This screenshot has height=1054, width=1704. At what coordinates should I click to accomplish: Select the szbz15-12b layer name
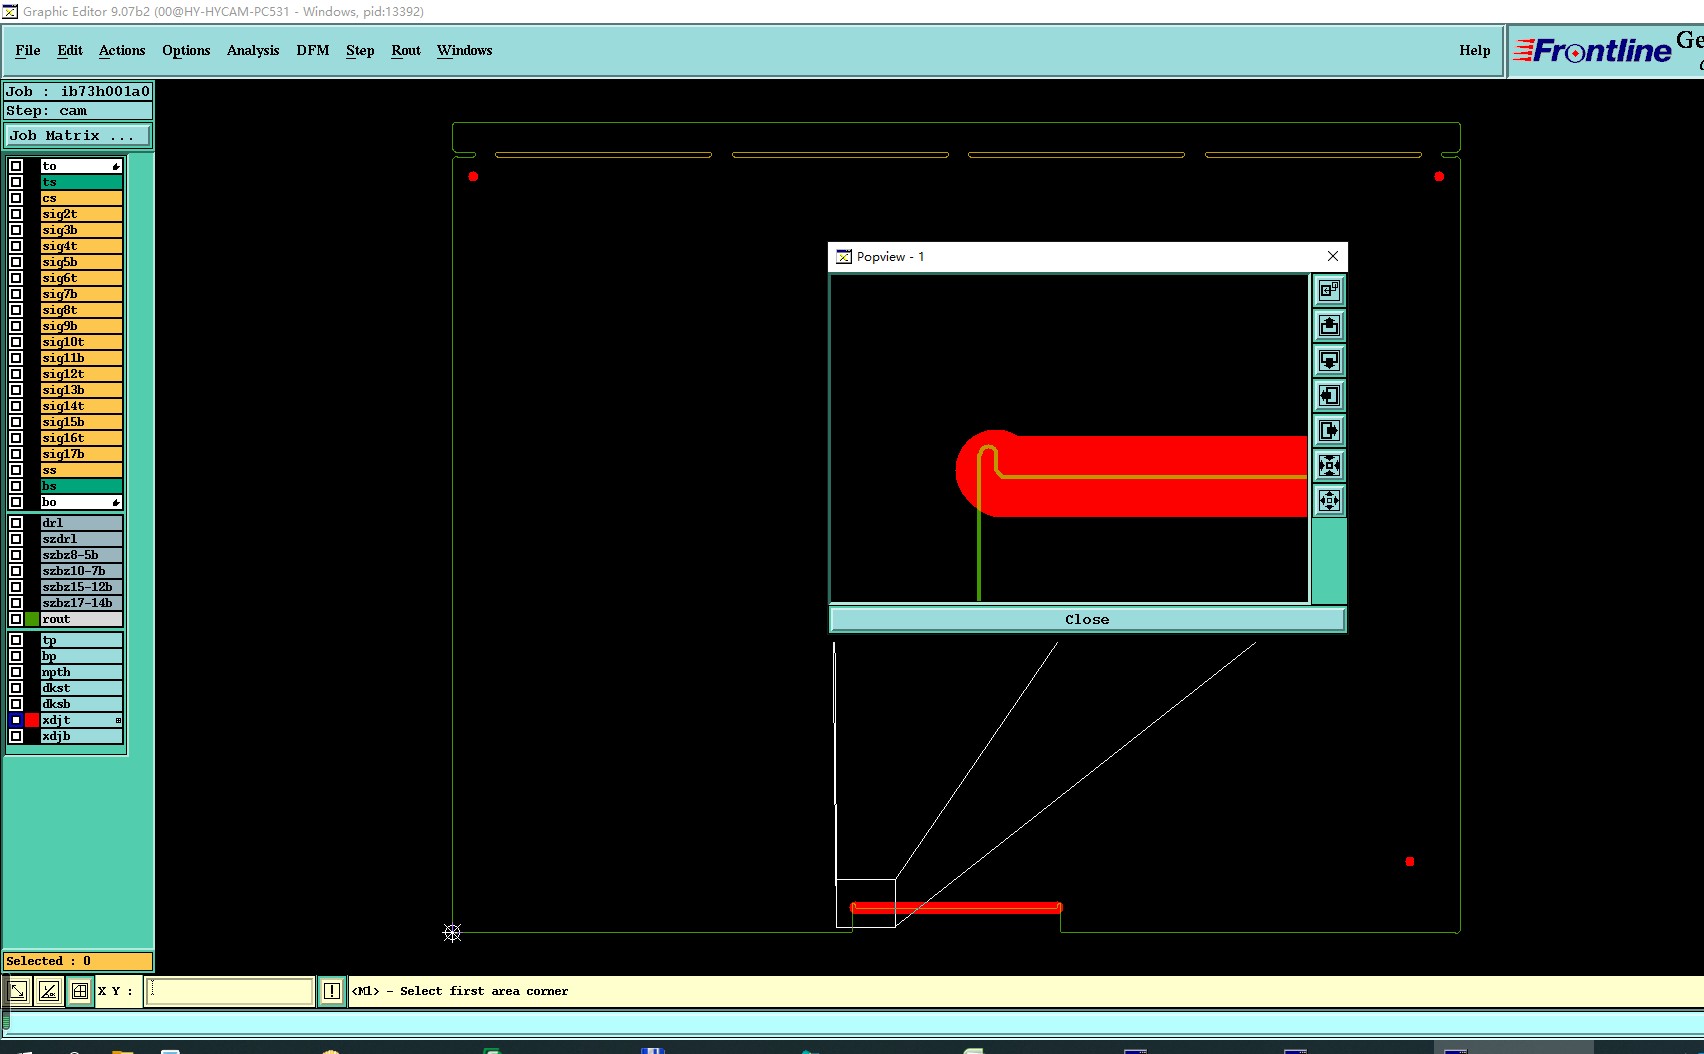pyautogui.click(x=81, y=587)
